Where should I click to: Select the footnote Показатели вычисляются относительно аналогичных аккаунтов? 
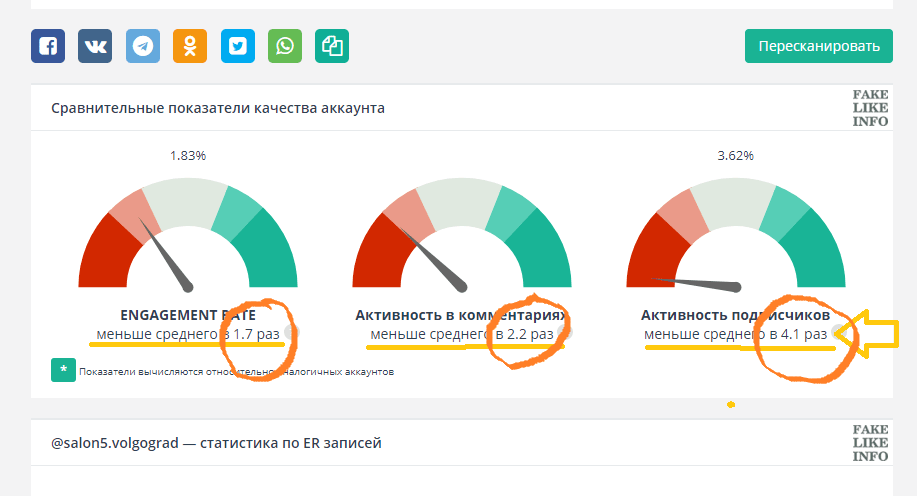tap(236, 371)
